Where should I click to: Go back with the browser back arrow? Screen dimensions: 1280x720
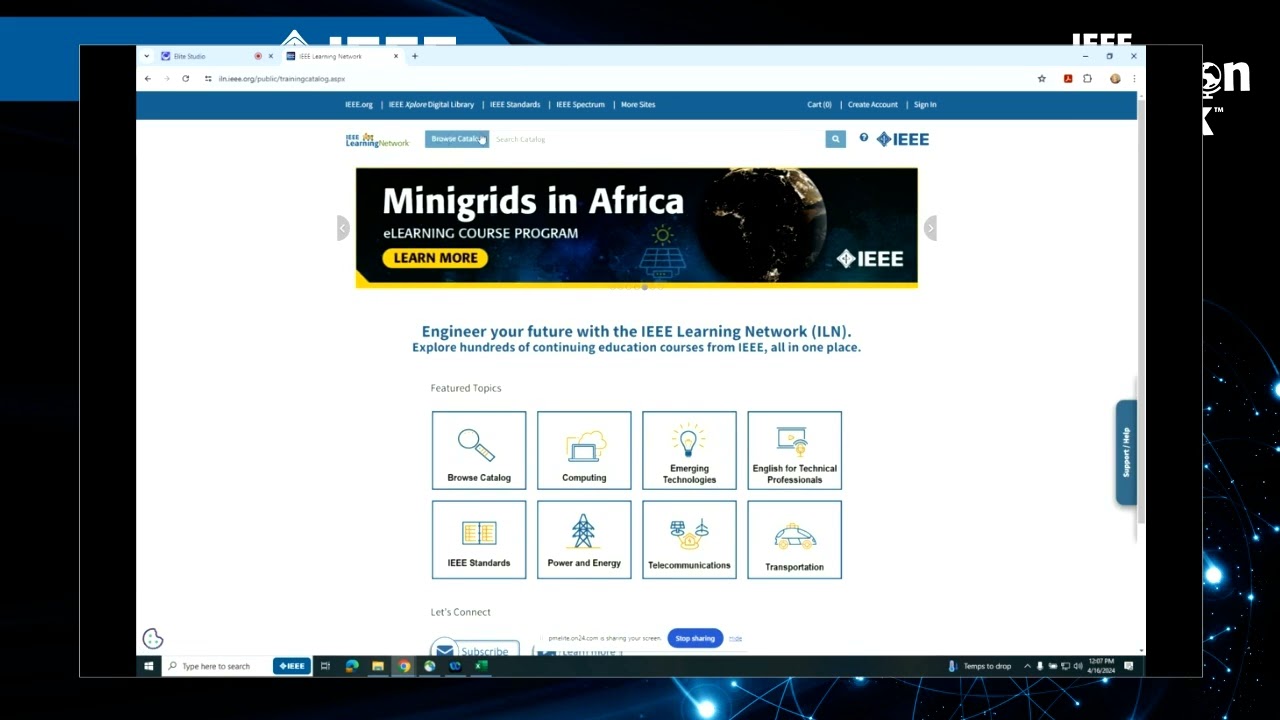click(x=148, y=78)
